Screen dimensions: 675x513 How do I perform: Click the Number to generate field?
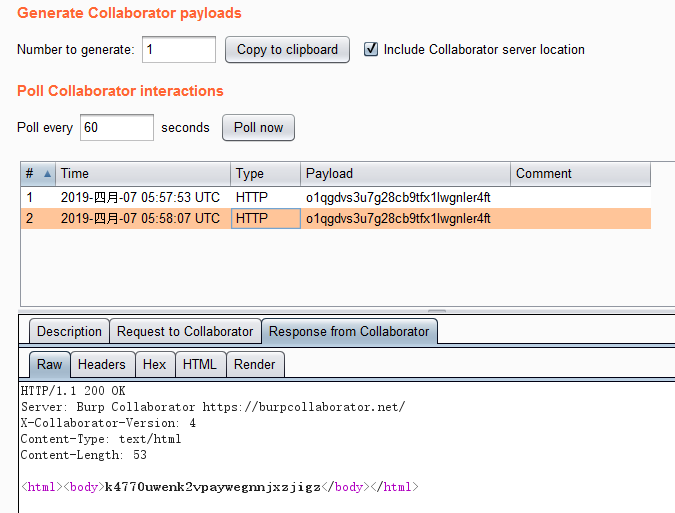coord(179,50)
